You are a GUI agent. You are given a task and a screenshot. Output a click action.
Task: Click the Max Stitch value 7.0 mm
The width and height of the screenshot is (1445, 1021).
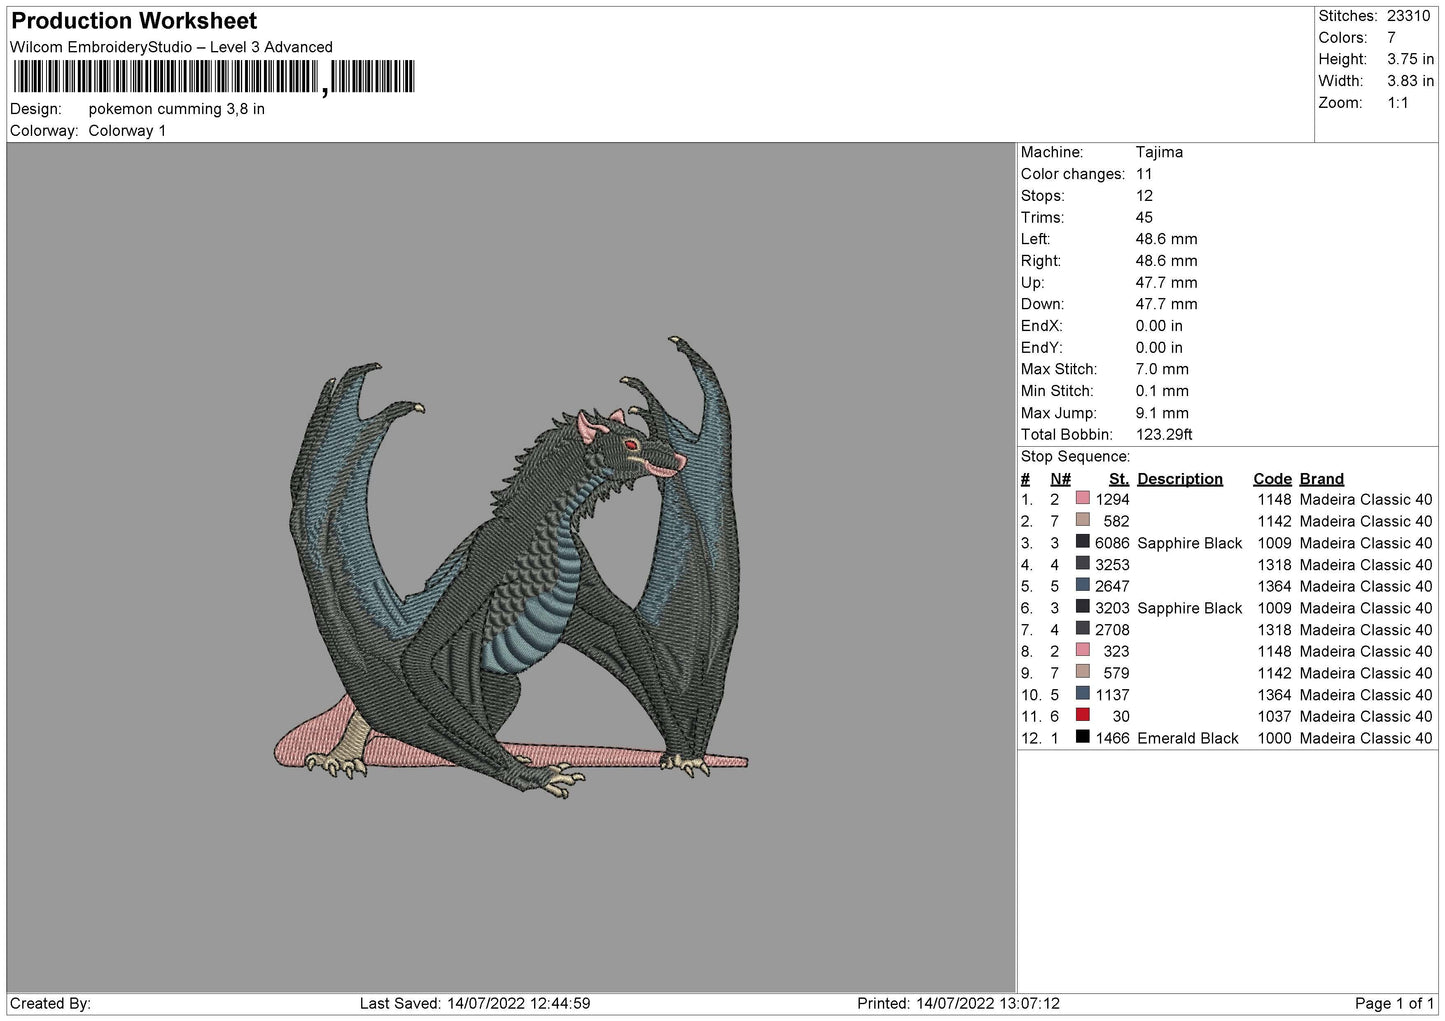point(1162,369)
